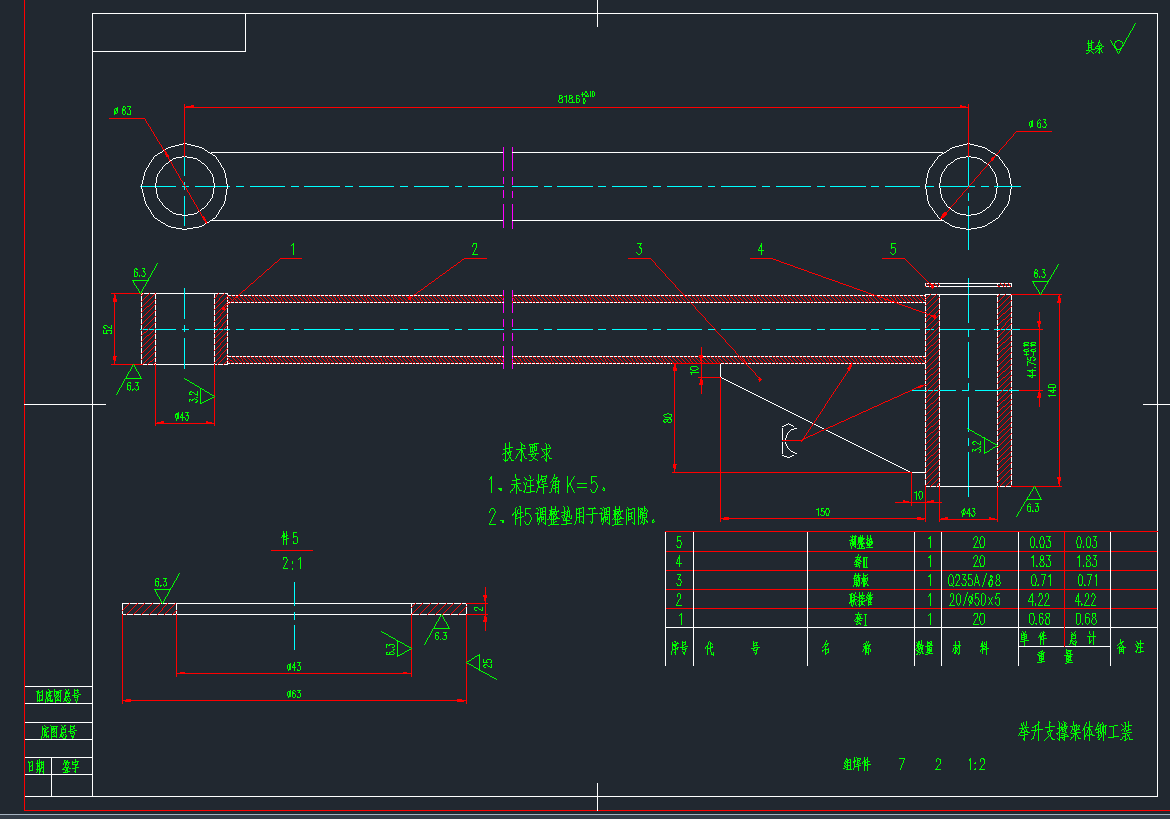
Task: Click unit weight 0.71 in row 3
Action: coord(1040,580)
